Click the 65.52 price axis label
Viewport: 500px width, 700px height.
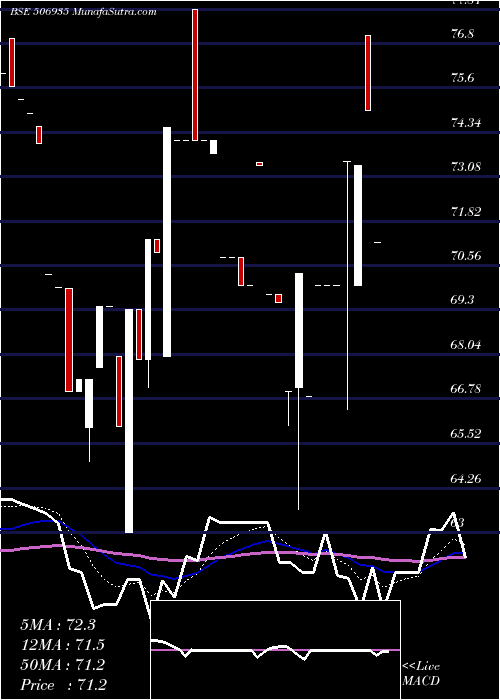[x=467, y=433]
